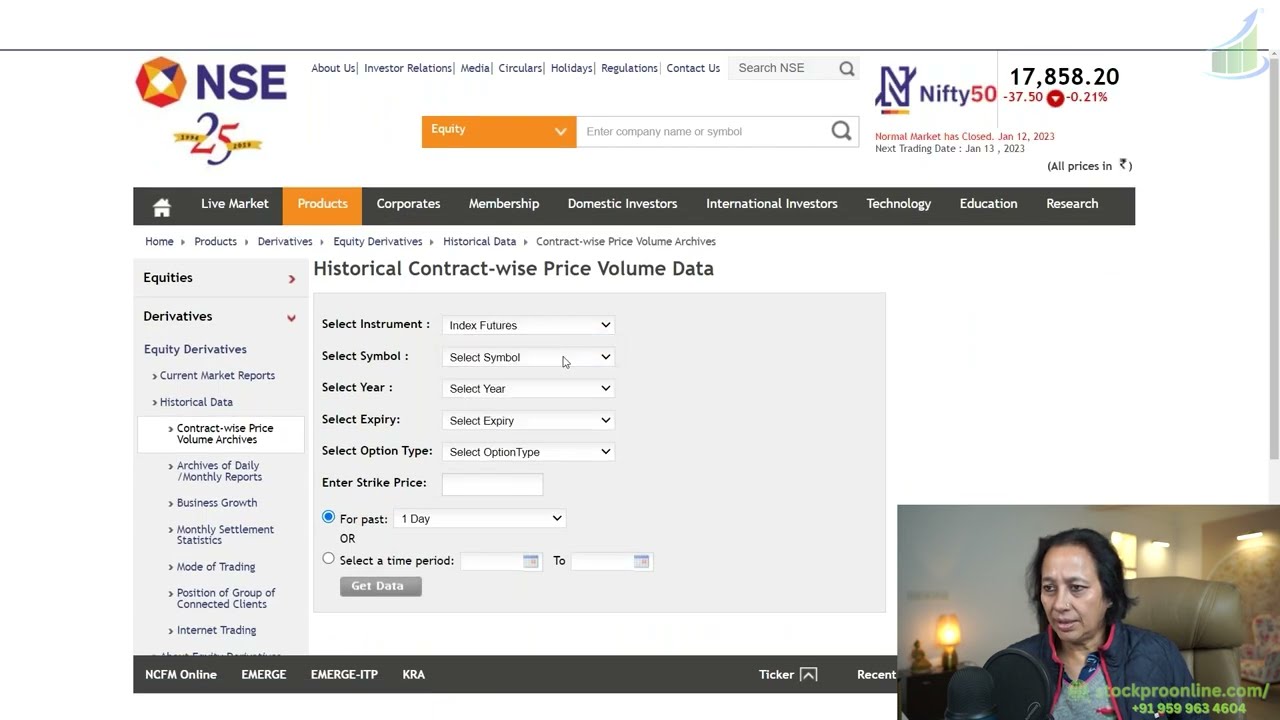Image resolution: width=1280 pixels, height=720 pixels.
Task: Click the Derivatives breadcrumb link
Action: 285,242
